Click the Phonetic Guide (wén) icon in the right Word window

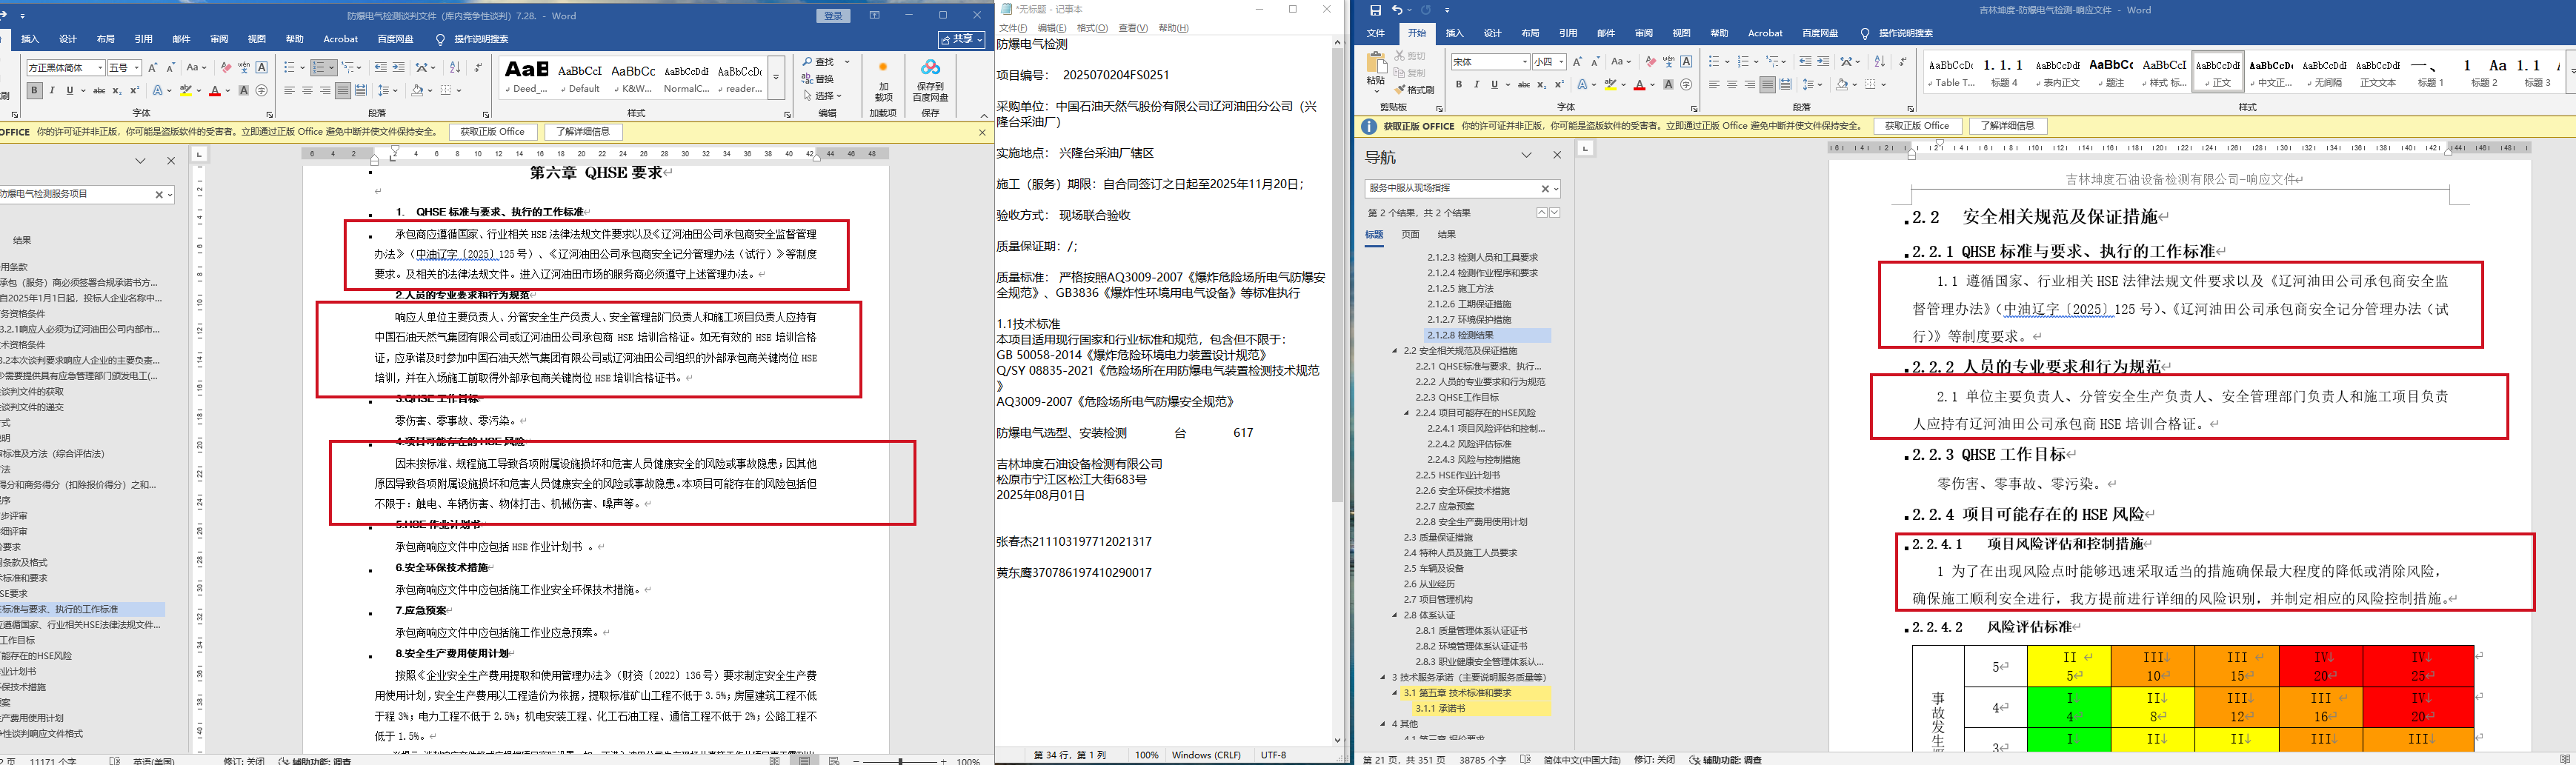[1668, 62]
